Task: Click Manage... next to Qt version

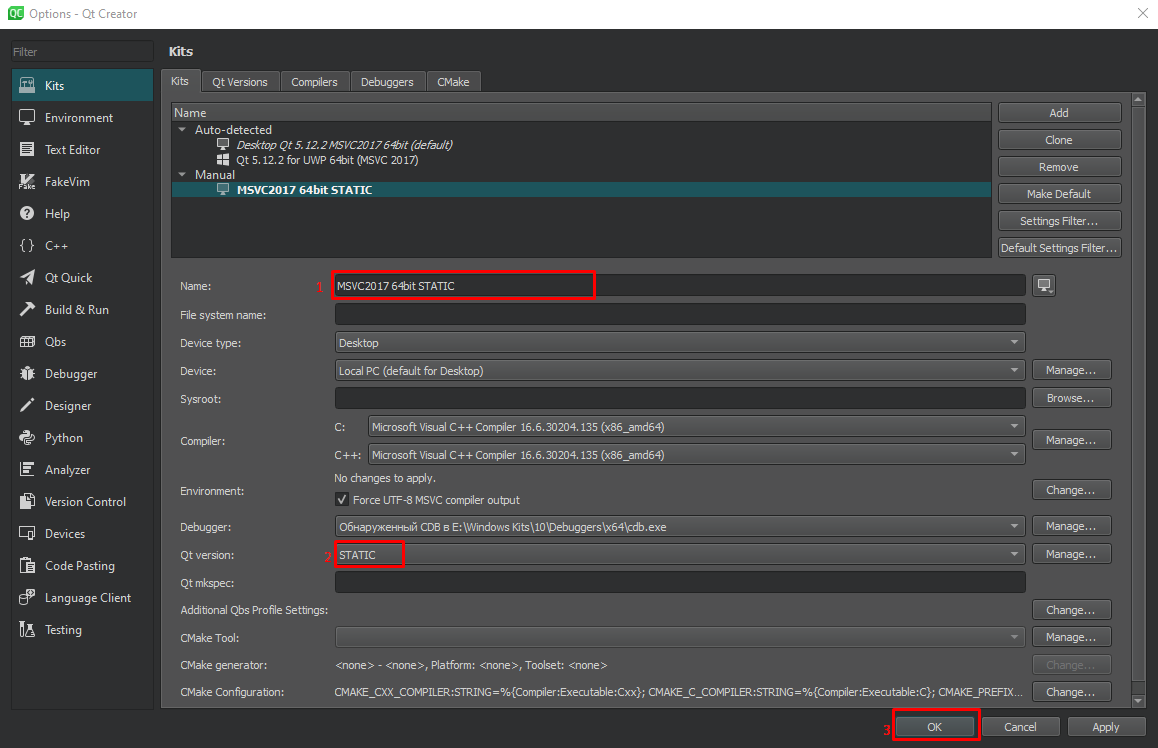Action: click(1071, 554)
